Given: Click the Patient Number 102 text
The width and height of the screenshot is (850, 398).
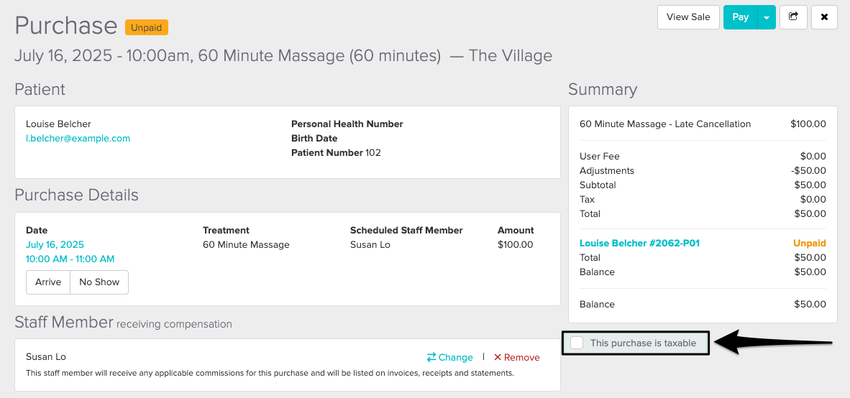Looking at the screenshot, I should click(336, 153).
